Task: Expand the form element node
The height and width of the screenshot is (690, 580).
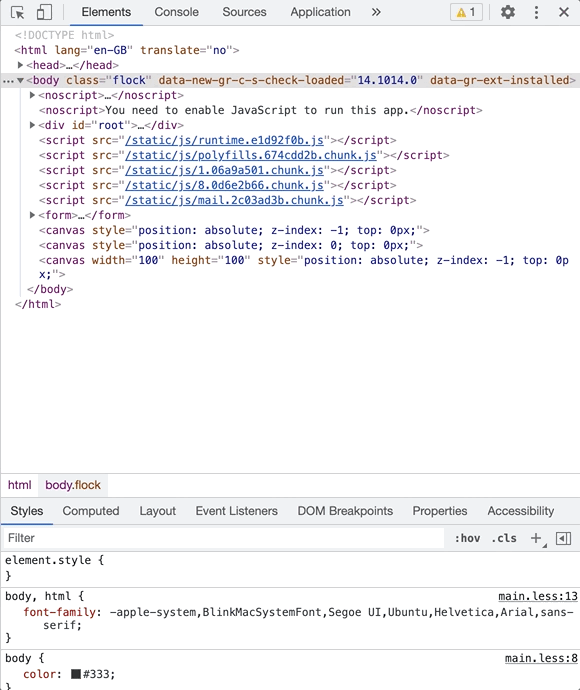Action: pyautogui.click(x=32, y=215)
